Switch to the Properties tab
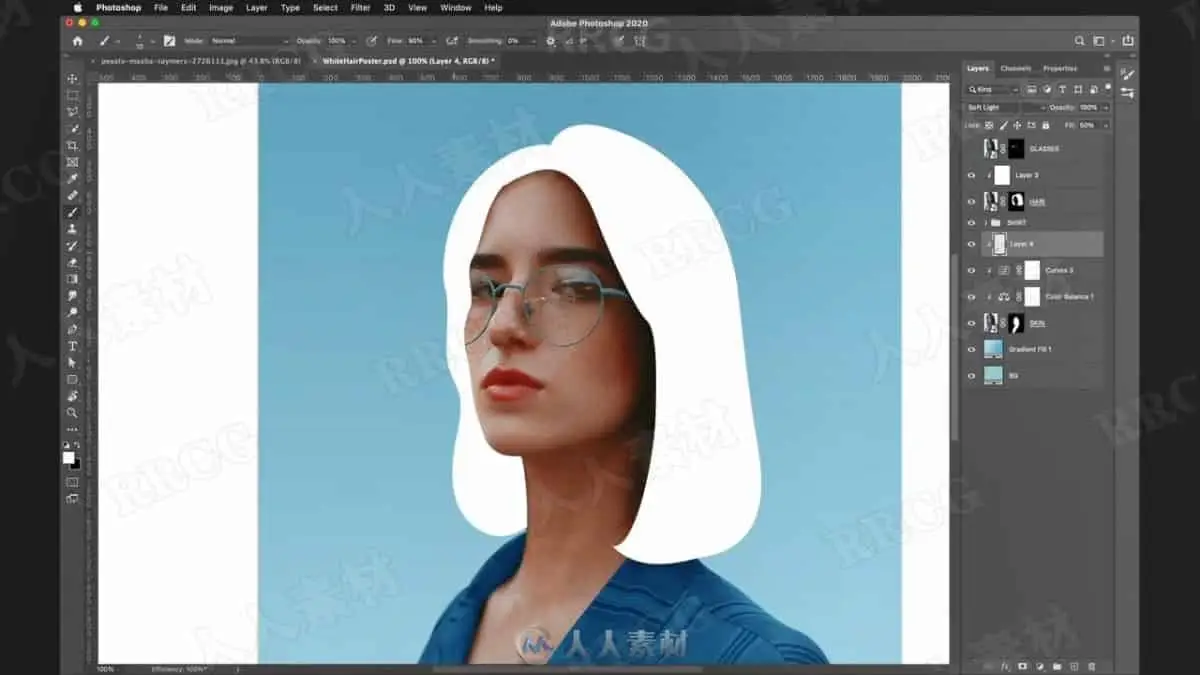Image resolution: width=1200 pixels, height=675 pixels. click(1060, 68)
